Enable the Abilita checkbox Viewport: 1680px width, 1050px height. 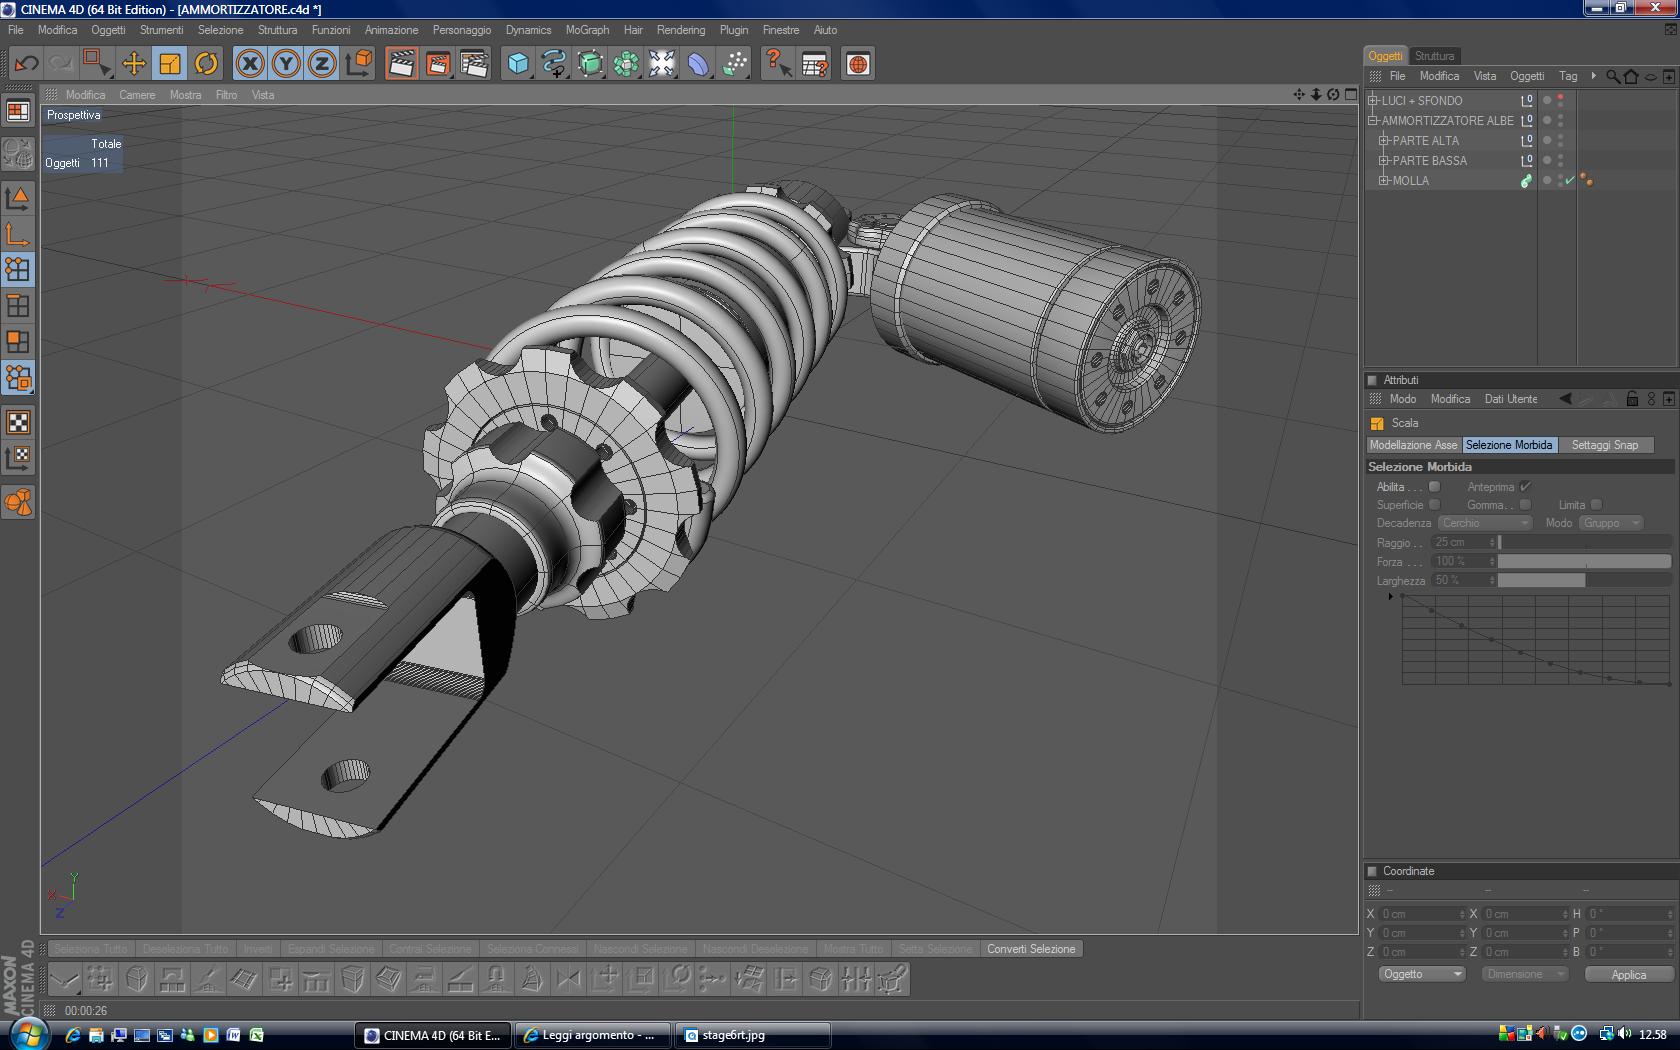[x=1434, y=487]
